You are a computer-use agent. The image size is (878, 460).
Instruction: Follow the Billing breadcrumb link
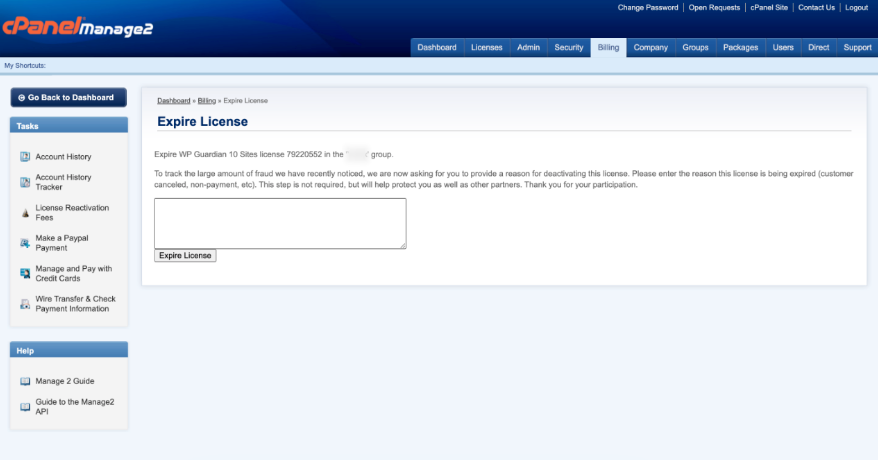coord(206,101)
